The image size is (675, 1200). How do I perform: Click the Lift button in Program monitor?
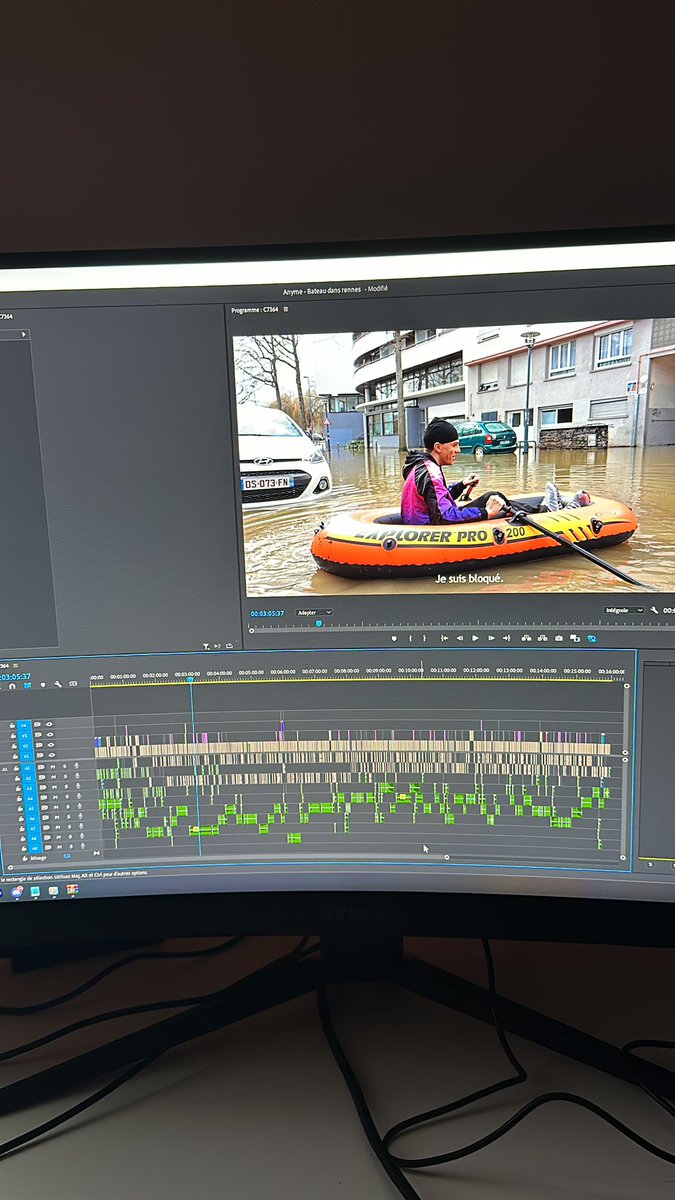[526, 638]
